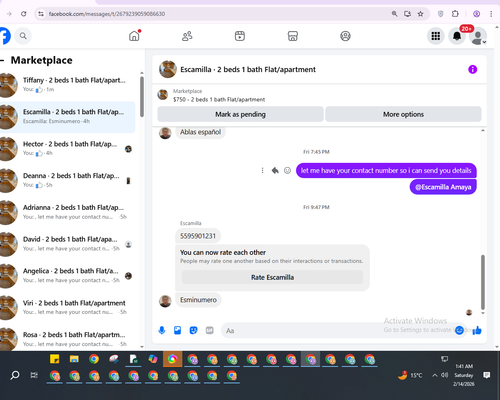Attach a photo file icon
The height and width of the screenshot is (400, 500).
coord(178,330)
